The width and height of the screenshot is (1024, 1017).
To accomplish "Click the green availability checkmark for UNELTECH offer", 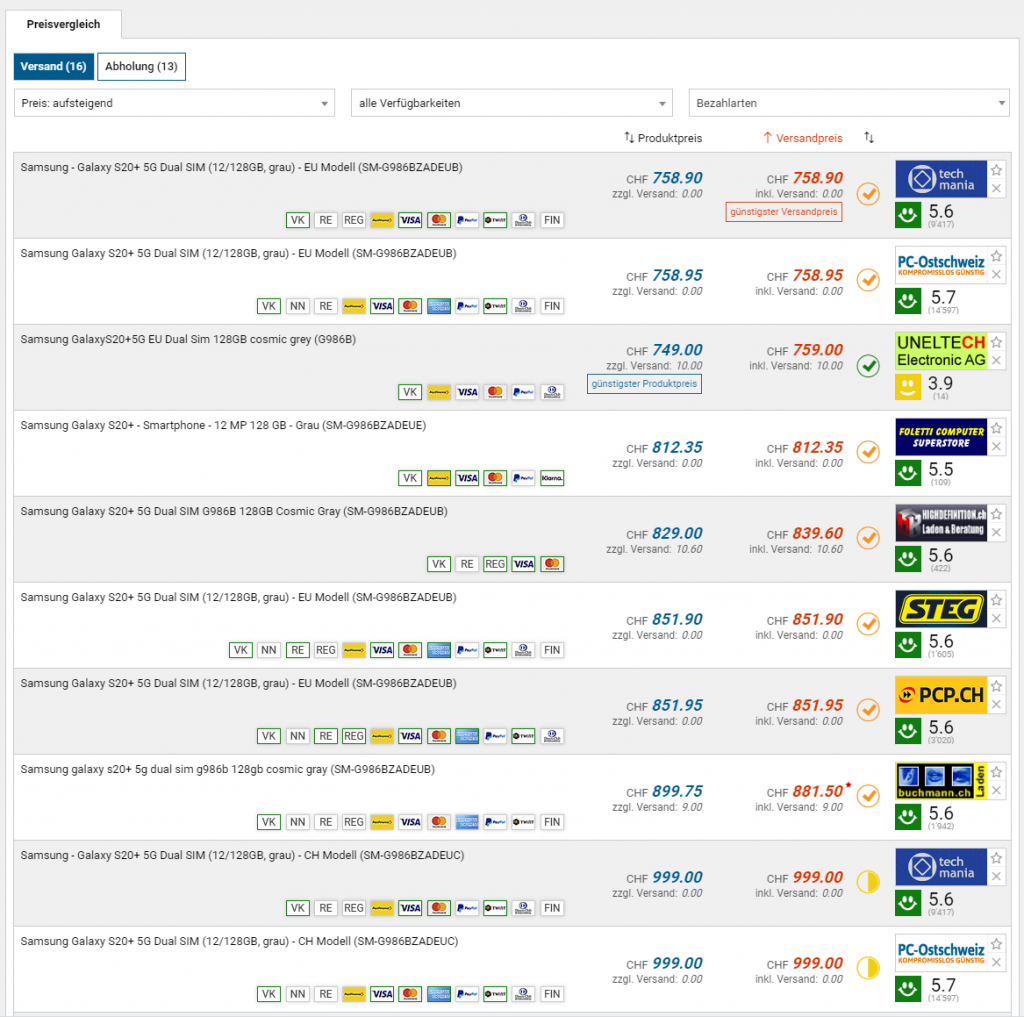I will coord(868,366).
